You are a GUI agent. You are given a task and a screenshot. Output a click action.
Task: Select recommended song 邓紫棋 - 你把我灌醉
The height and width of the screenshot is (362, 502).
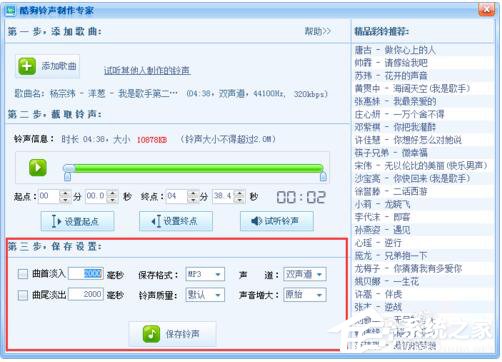pyautogui.click(x=395, y=127)
